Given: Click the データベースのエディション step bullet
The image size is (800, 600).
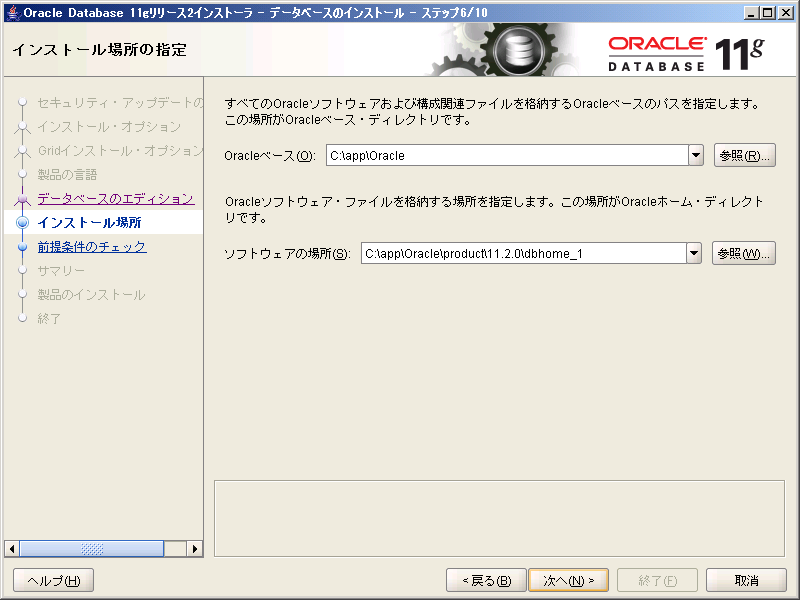Looking at the screenshot, I should coord(22,199).
